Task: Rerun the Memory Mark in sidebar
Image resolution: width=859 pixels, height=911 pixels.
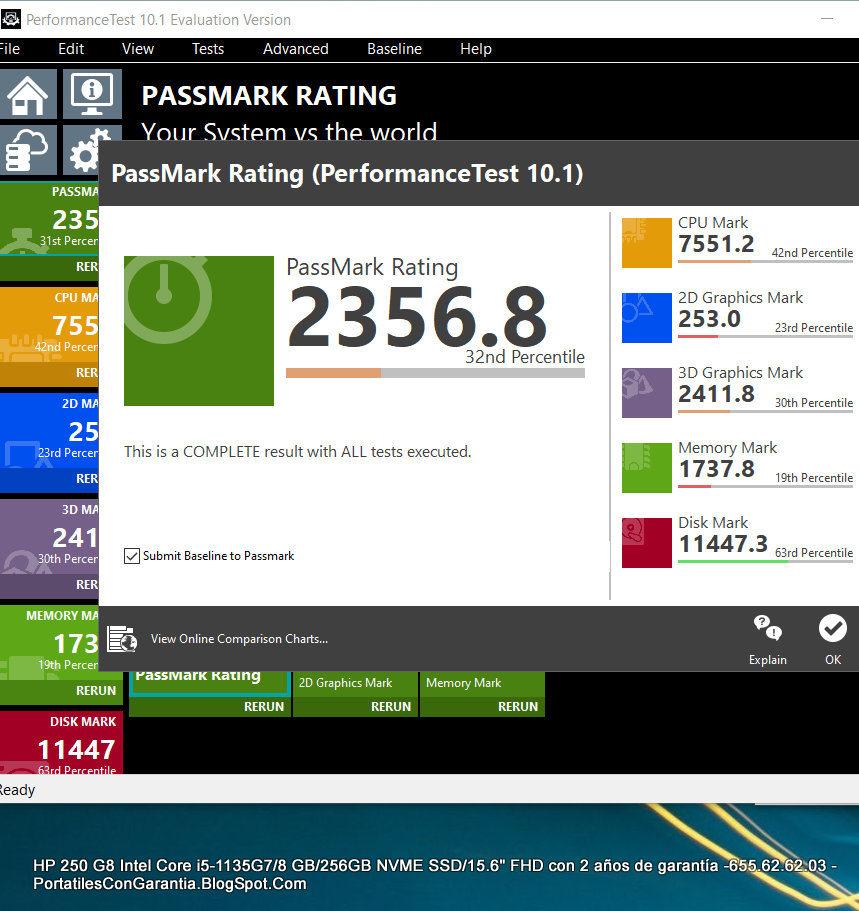Action: (x=96, y=690)
